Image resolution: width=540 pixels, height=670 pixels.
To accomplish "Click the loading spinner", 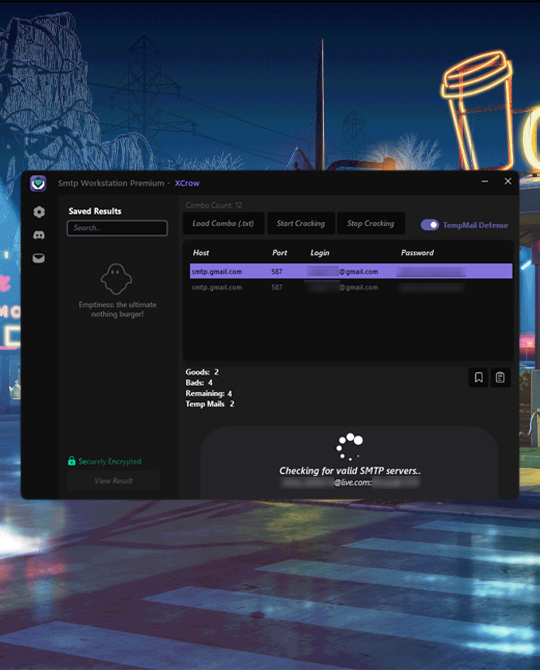I will [x=349, y=447].
